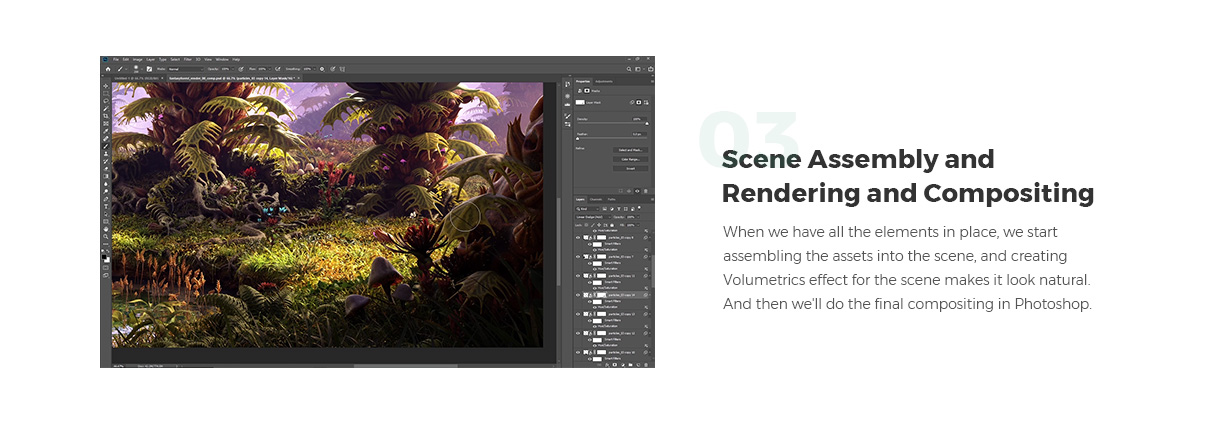
Task: Open the Window menu
Action: coord(222,60)
